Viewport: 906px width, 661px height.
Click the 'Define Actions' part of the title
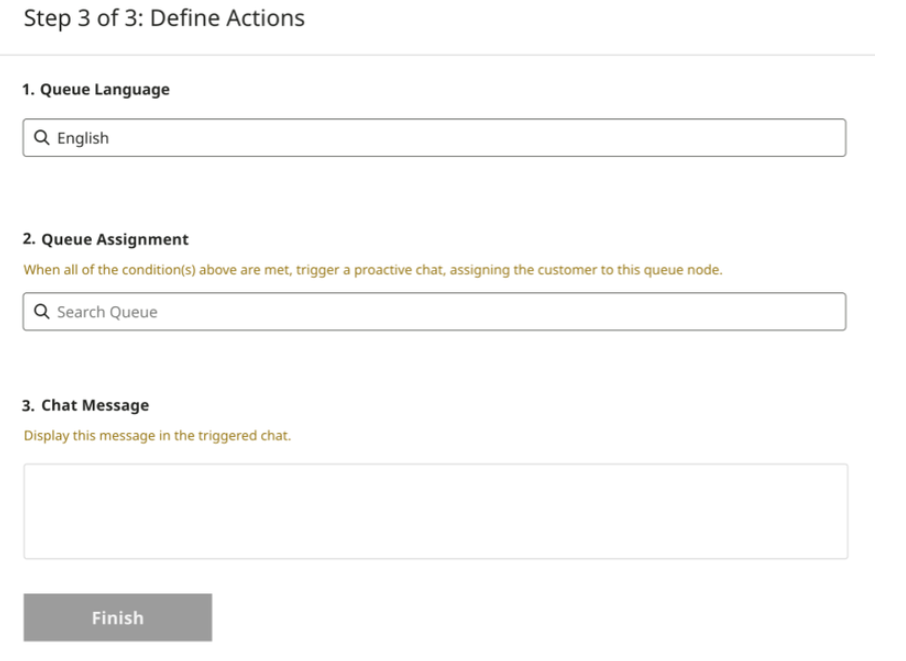tap(240, 18)
